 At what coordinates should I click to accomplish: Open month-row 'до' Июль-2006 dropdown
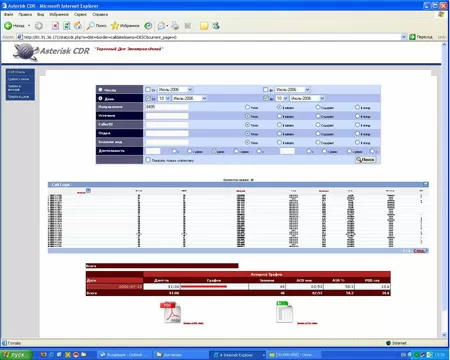coord(293,90)
